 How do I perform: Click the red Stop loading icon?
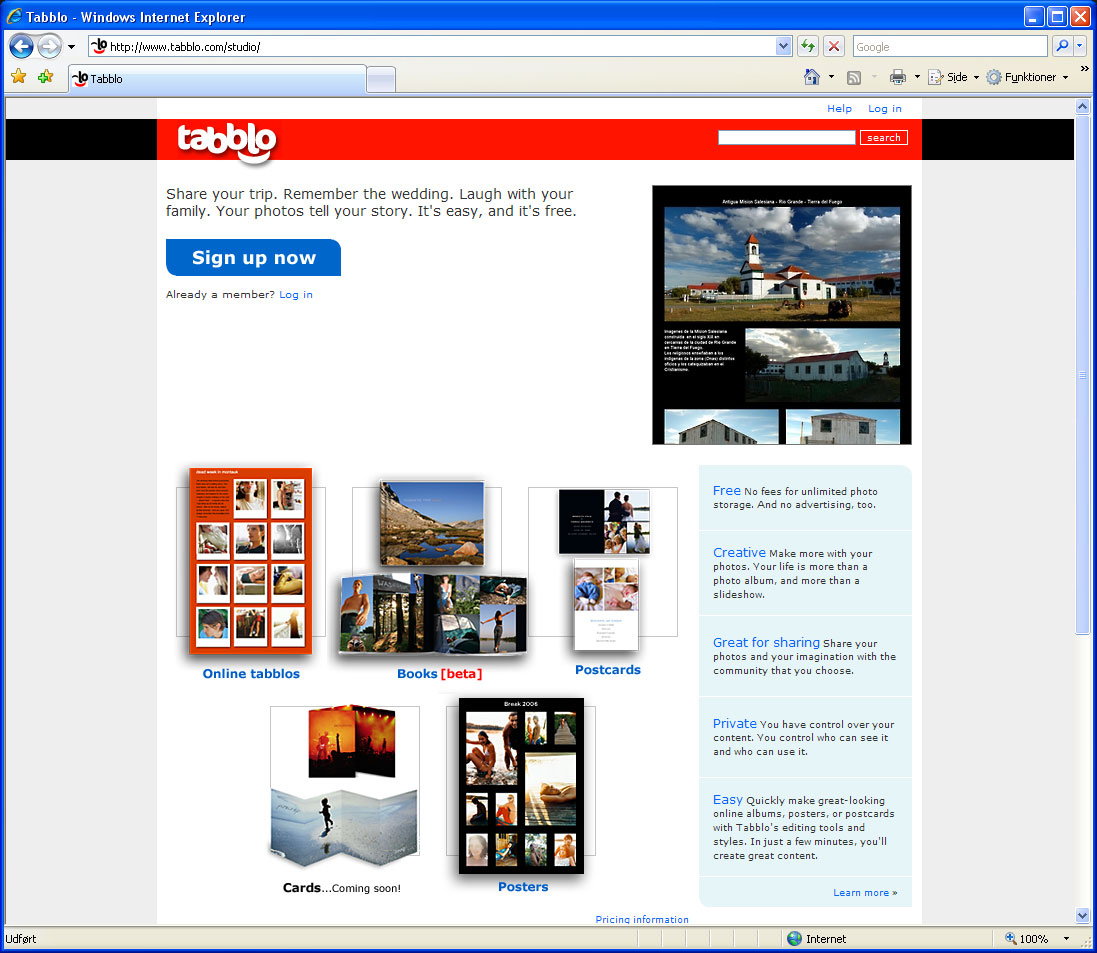point(834,46)
